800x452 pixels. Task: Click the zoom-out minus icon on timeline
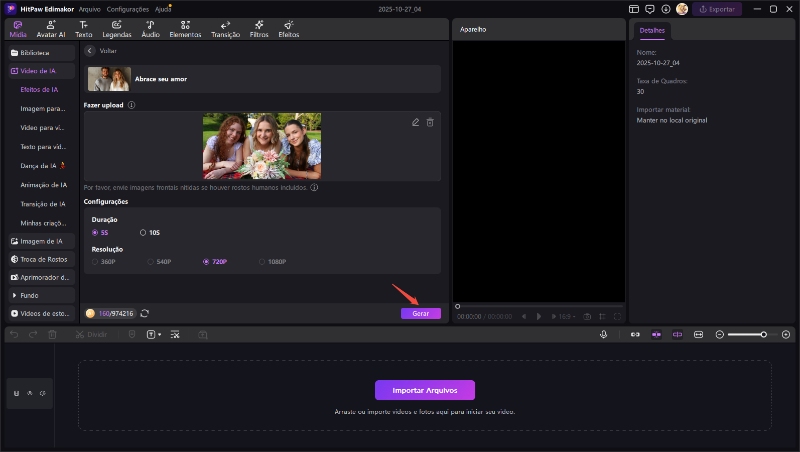click(719, 335)
